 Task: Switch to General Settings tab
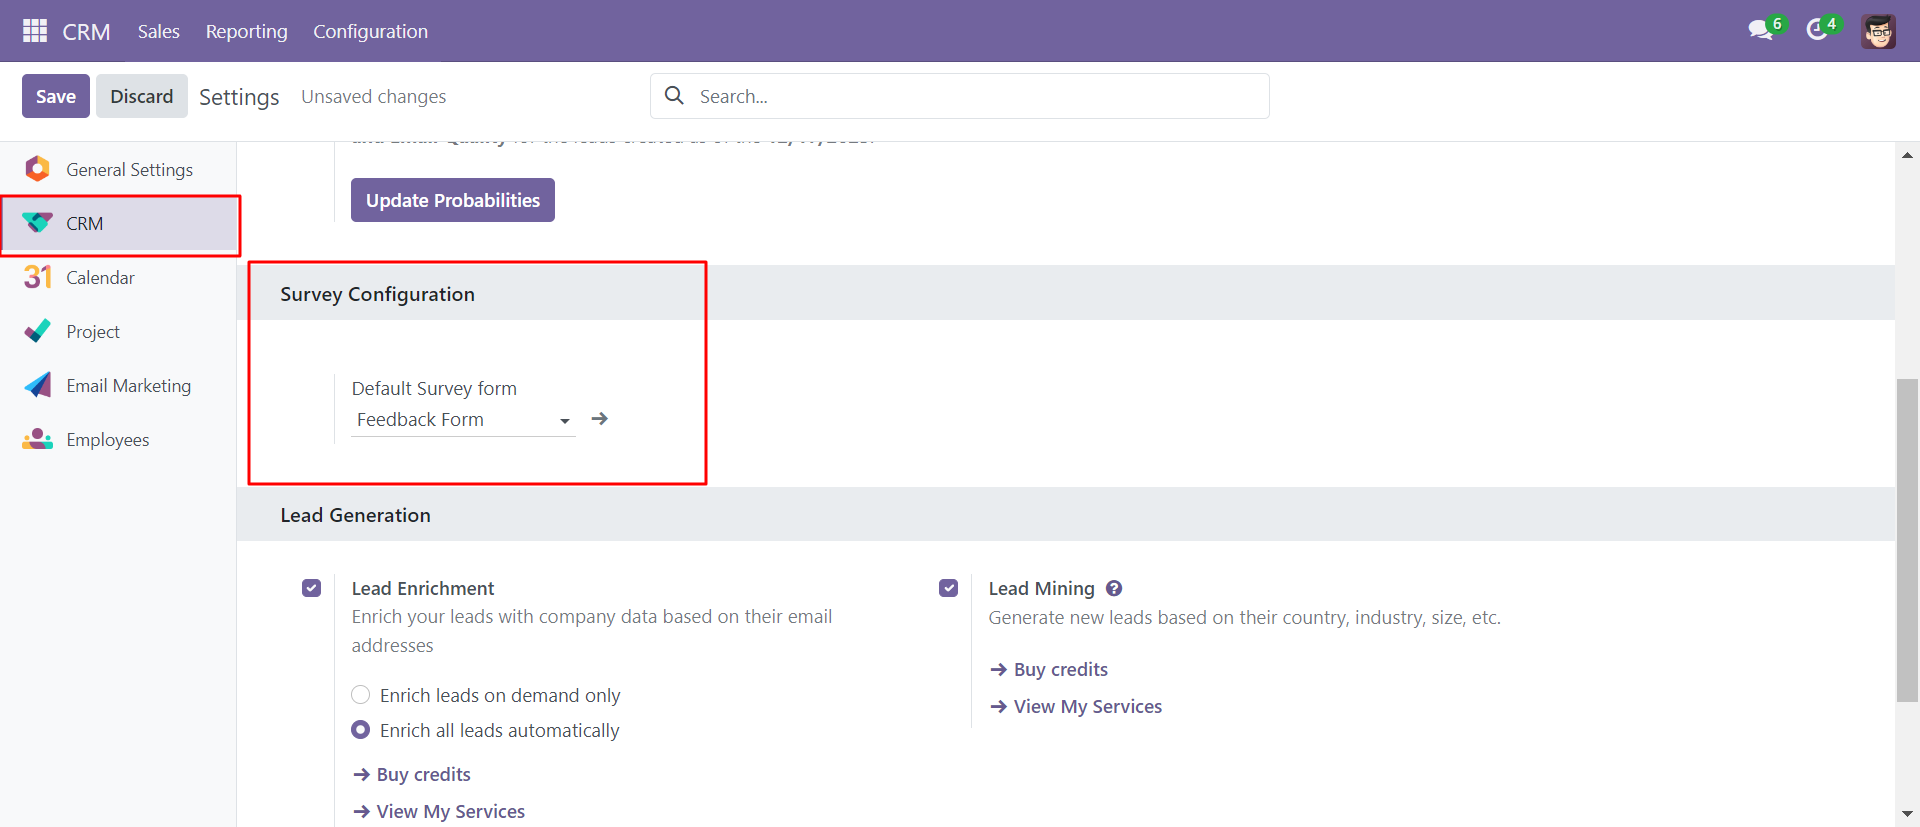[x=118, y=169]
